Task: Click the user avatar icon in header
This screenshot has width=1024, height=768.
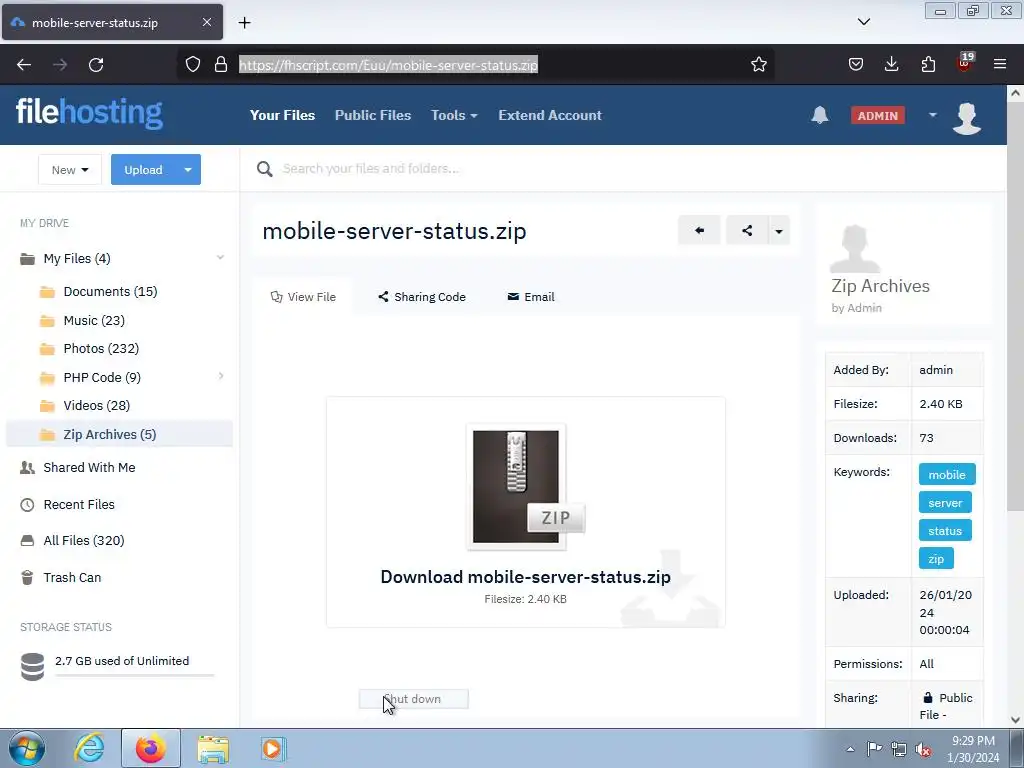Action: pyautogui.click(x=967, y=118)
